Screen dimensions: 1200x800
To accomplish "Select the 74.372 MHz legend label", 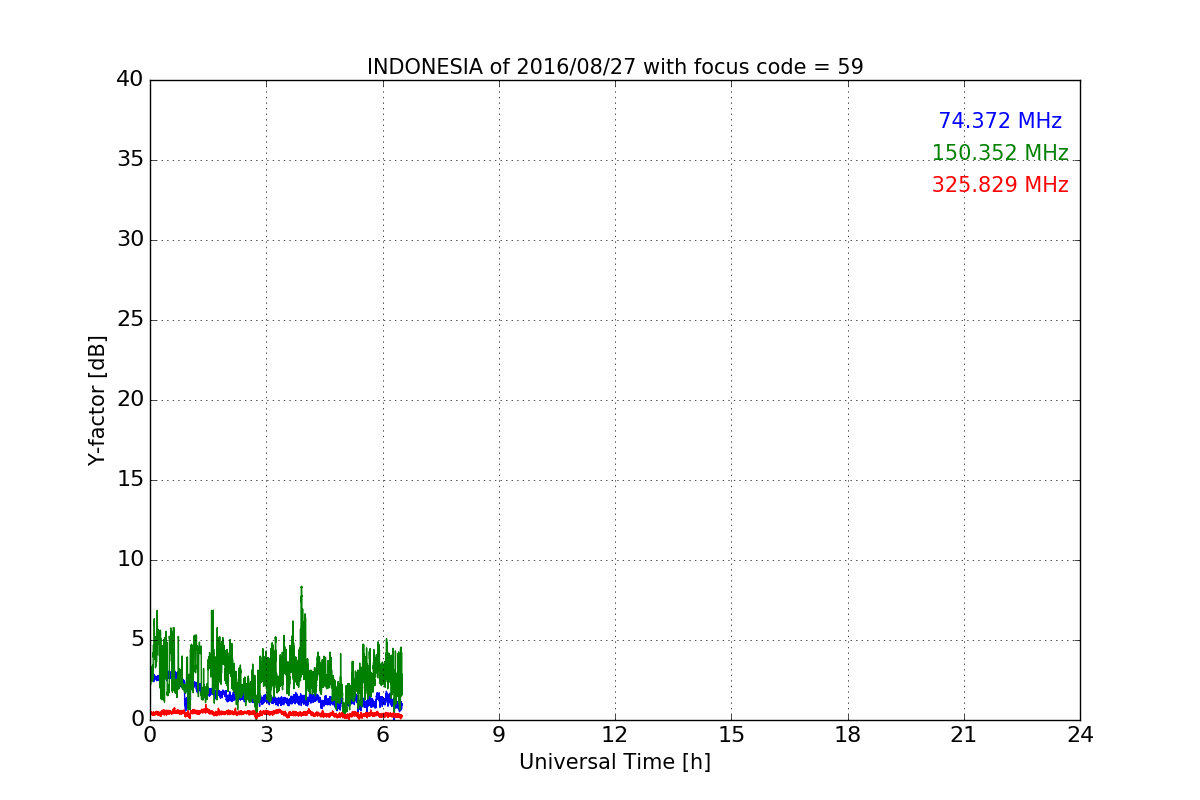I will [1000, 121].
